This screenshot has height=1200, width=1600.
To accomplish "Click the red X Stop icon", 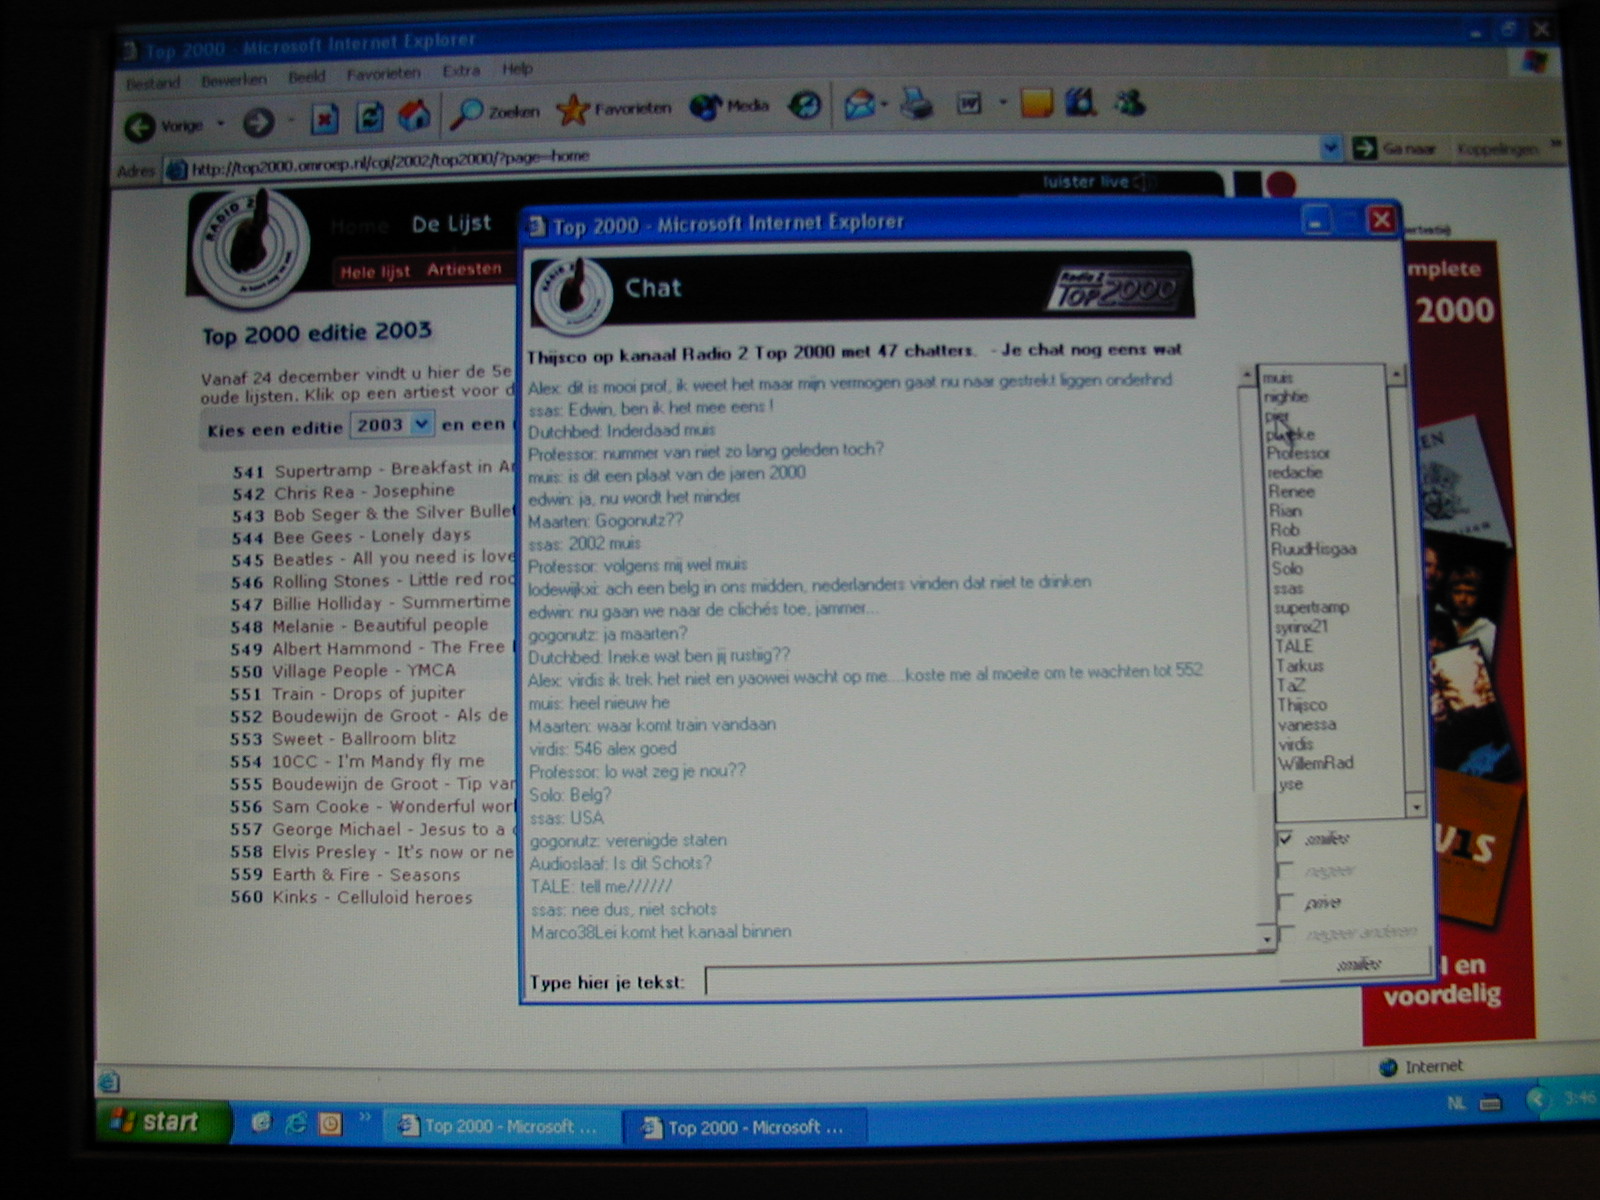I will coord(324,120).
